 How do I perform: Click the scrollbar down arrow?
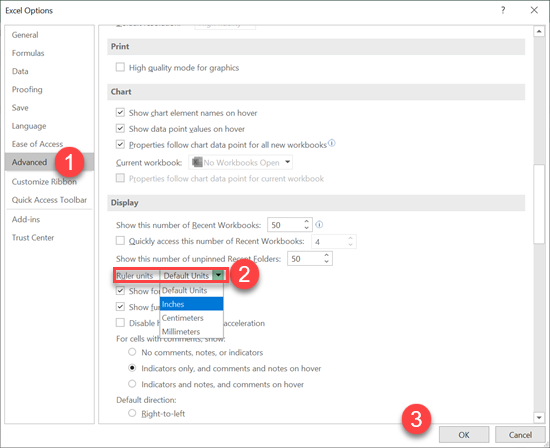[x=539, y=417]
